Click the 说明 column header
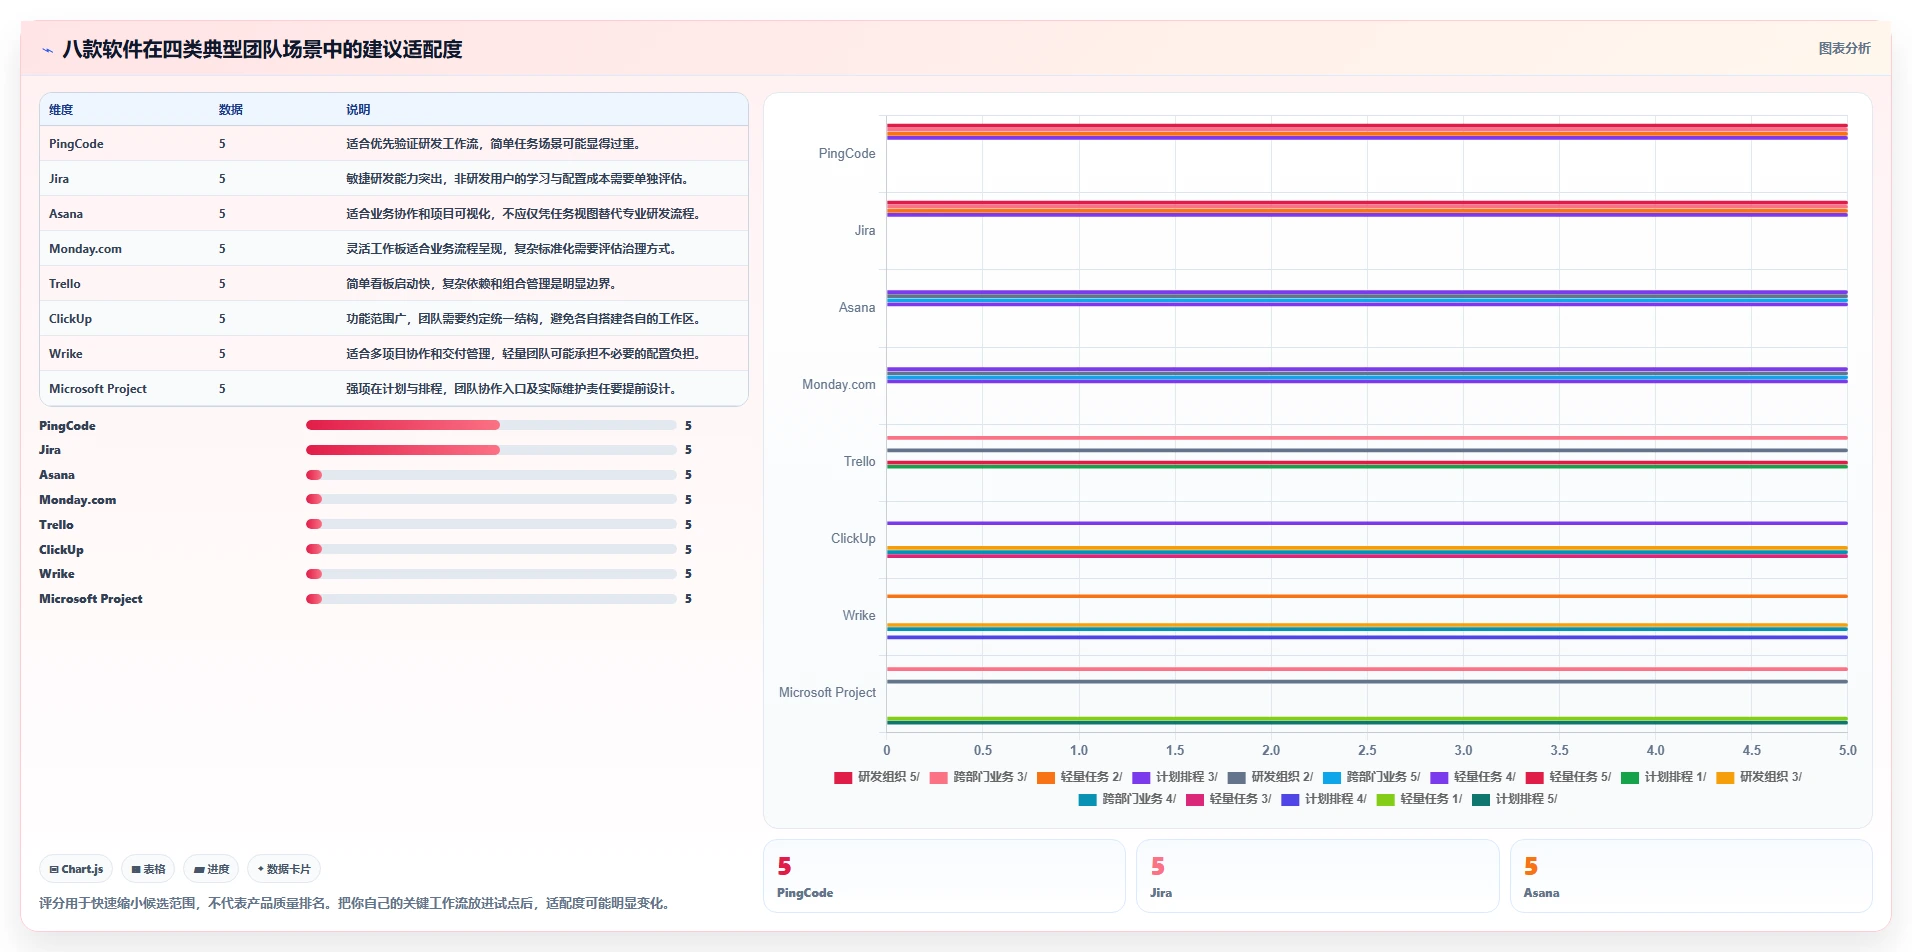This screenshot has width=1912, height=952. pyautogui.click(x=358, y=110)
